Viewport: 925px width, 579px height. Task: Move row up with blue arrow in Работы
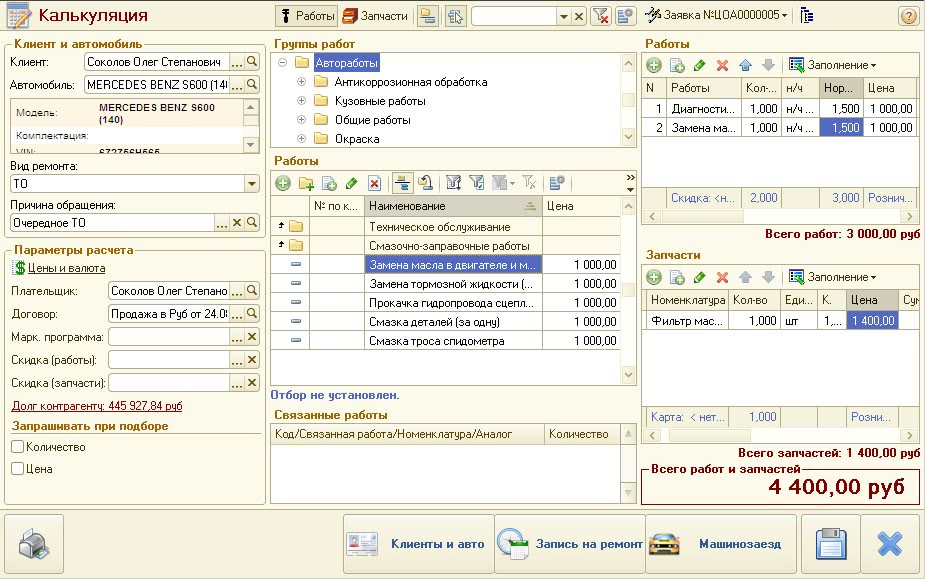745,65
